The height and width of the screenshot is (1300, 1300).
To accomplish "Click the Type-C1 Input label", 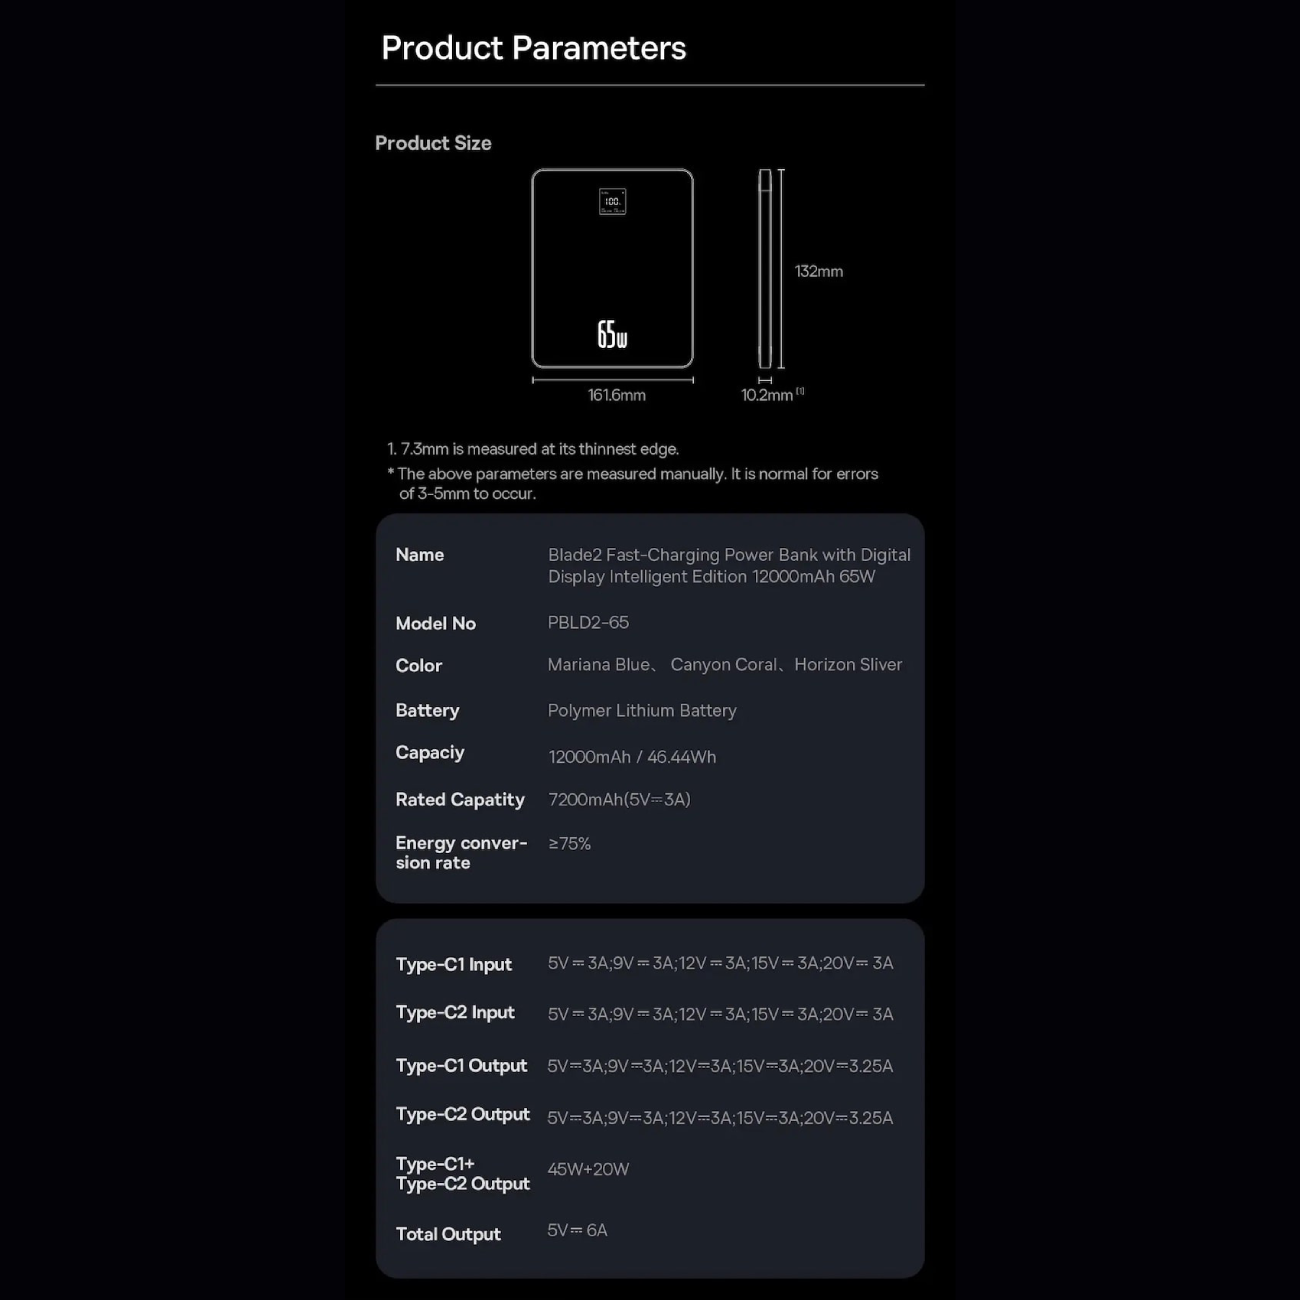I will [453, 964].
